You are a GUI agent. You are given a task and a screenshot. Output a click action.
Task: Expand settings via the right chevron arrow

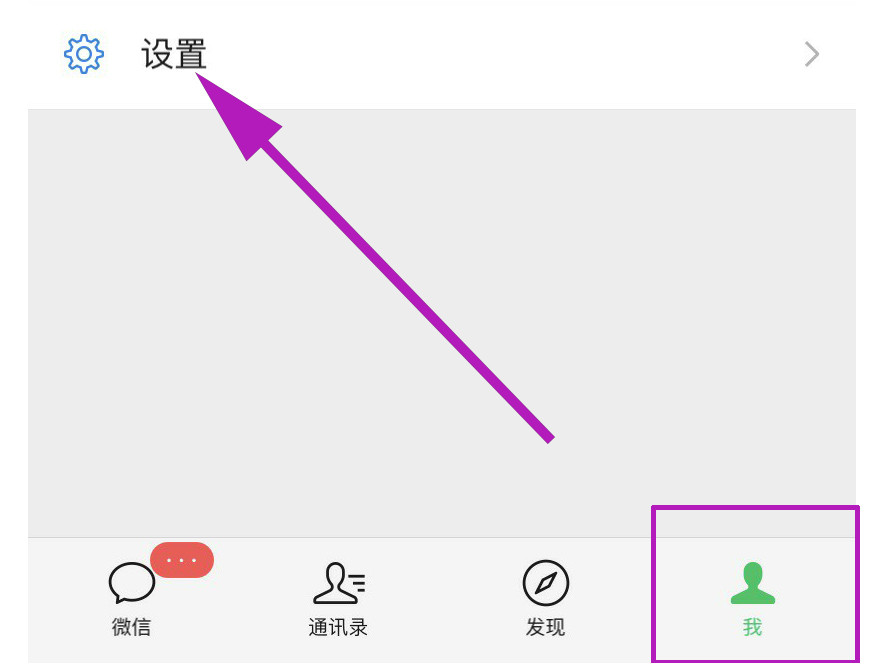811,54
